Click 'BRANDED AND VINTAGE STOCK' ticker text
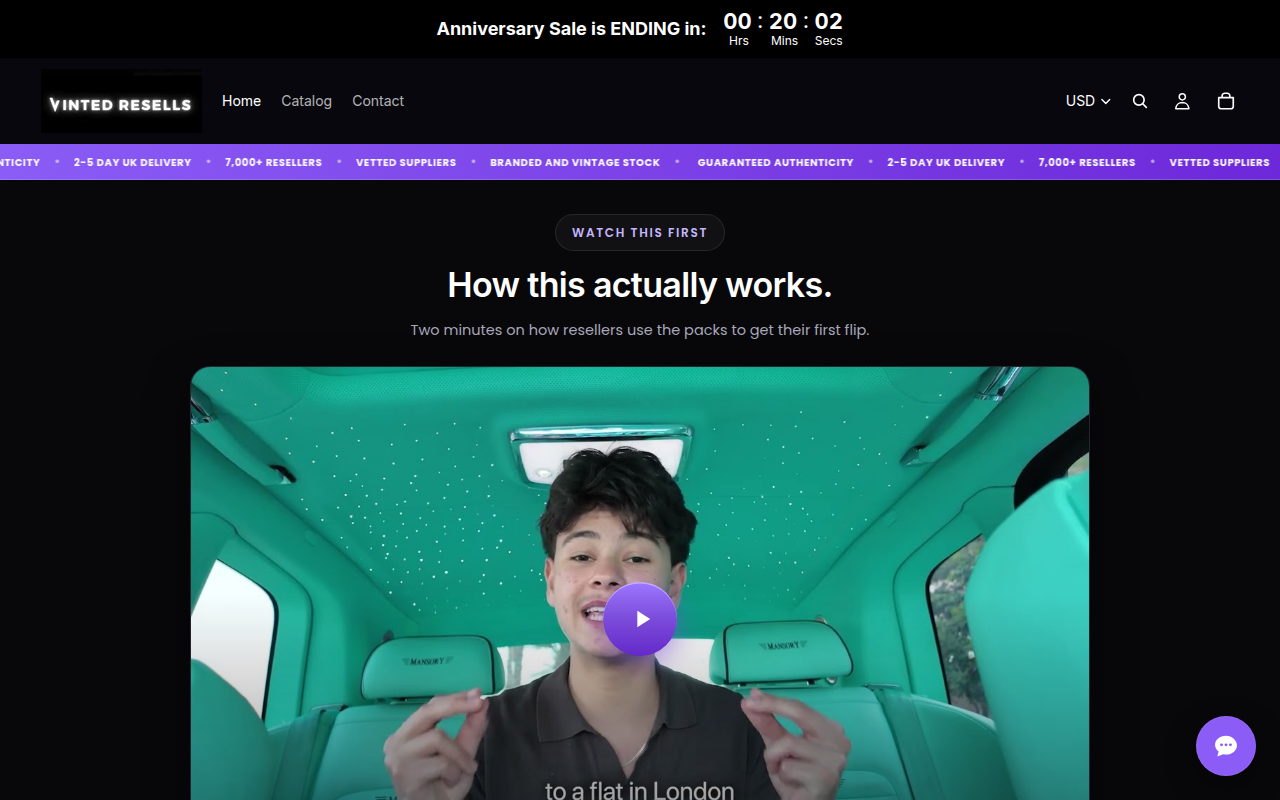1280x800 pixels. pos(575,162)
